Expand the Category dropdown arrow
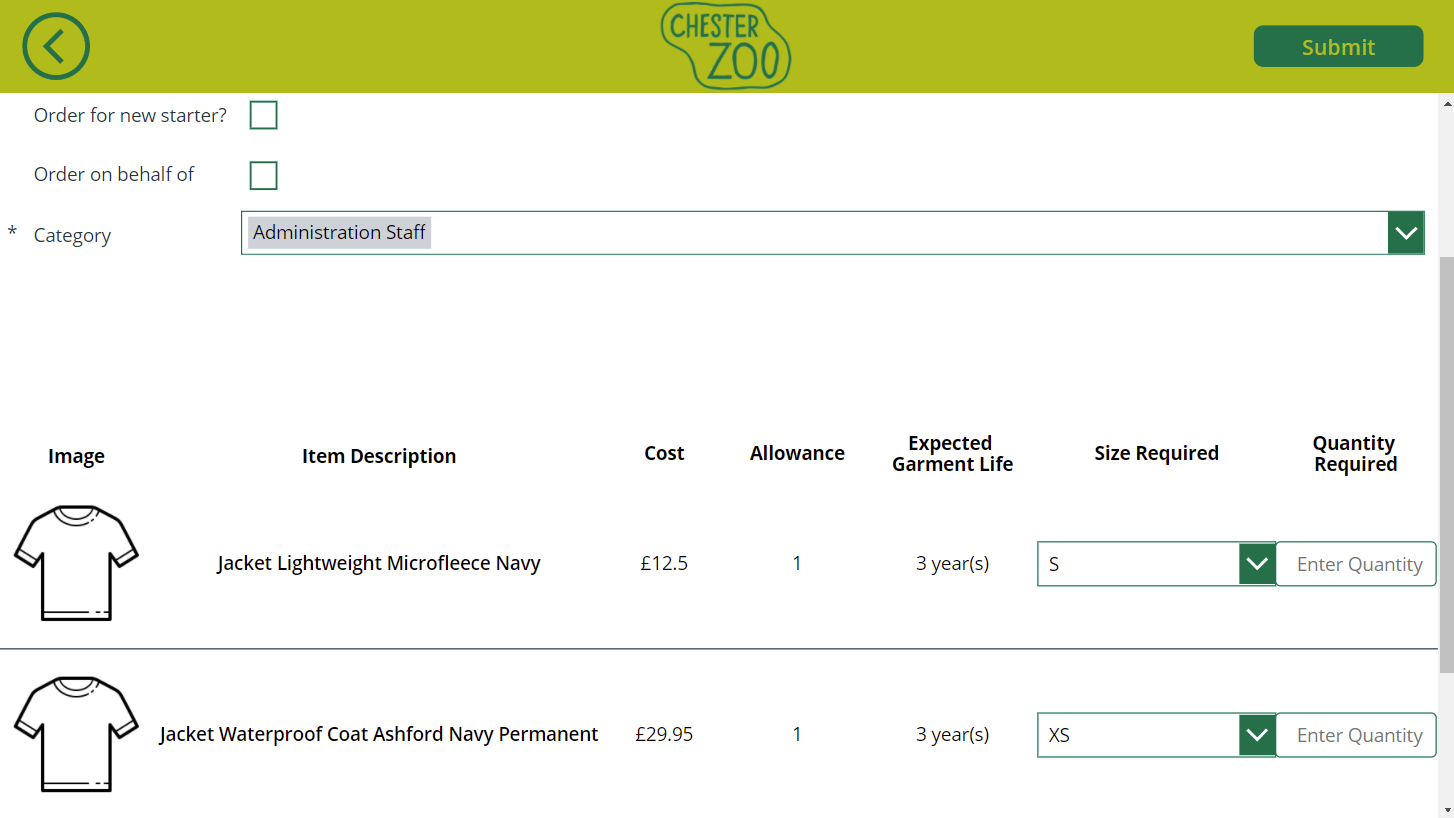1454x818 pixels. (1406, 233)
